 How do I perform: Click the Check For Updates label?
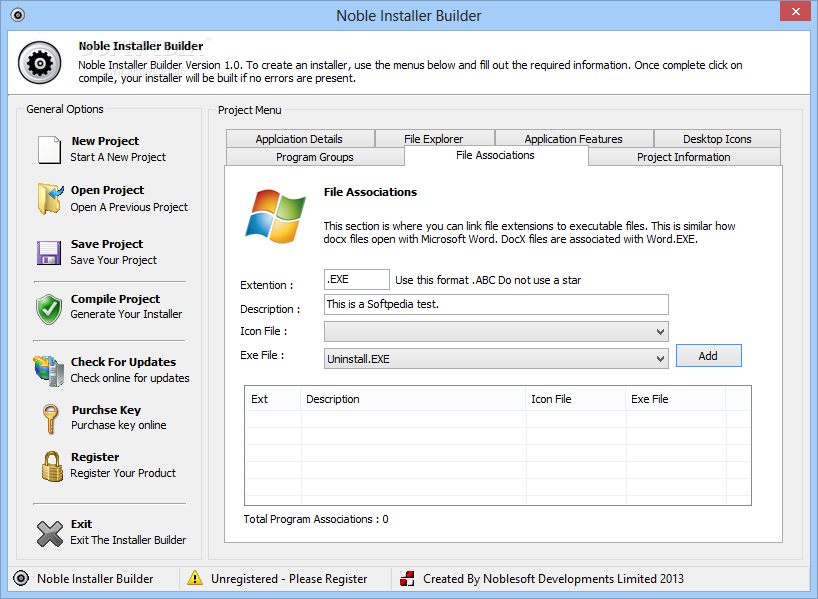pyautogui.click(x=123, y=362)
